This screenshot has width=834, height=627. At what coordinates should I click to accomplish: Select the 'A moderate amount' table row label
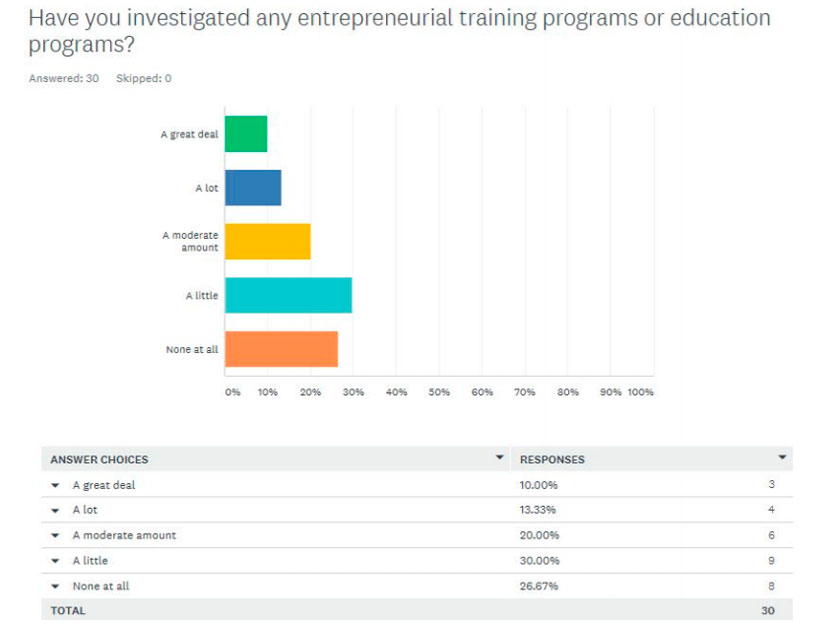click(124, 535)
